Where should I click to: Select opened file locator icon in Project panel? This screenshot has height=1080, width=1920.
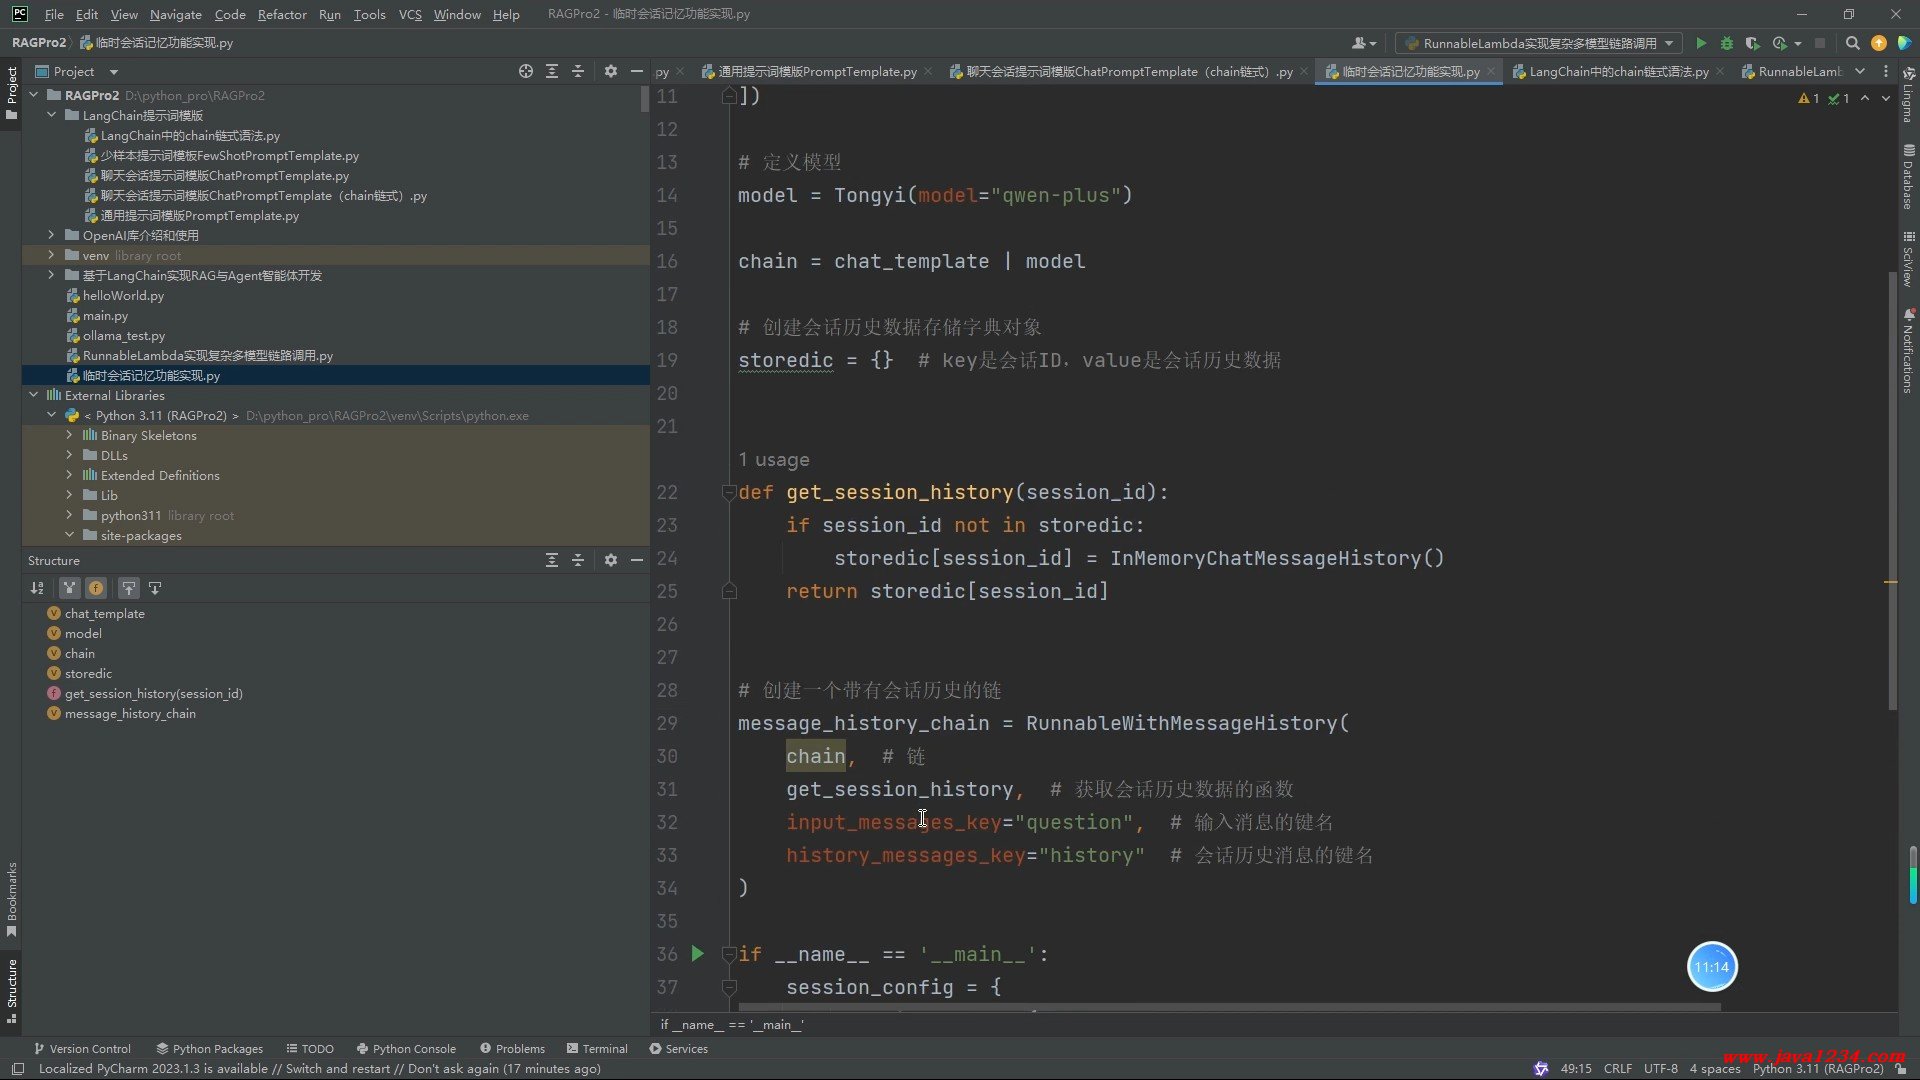[x=526, y=71]
